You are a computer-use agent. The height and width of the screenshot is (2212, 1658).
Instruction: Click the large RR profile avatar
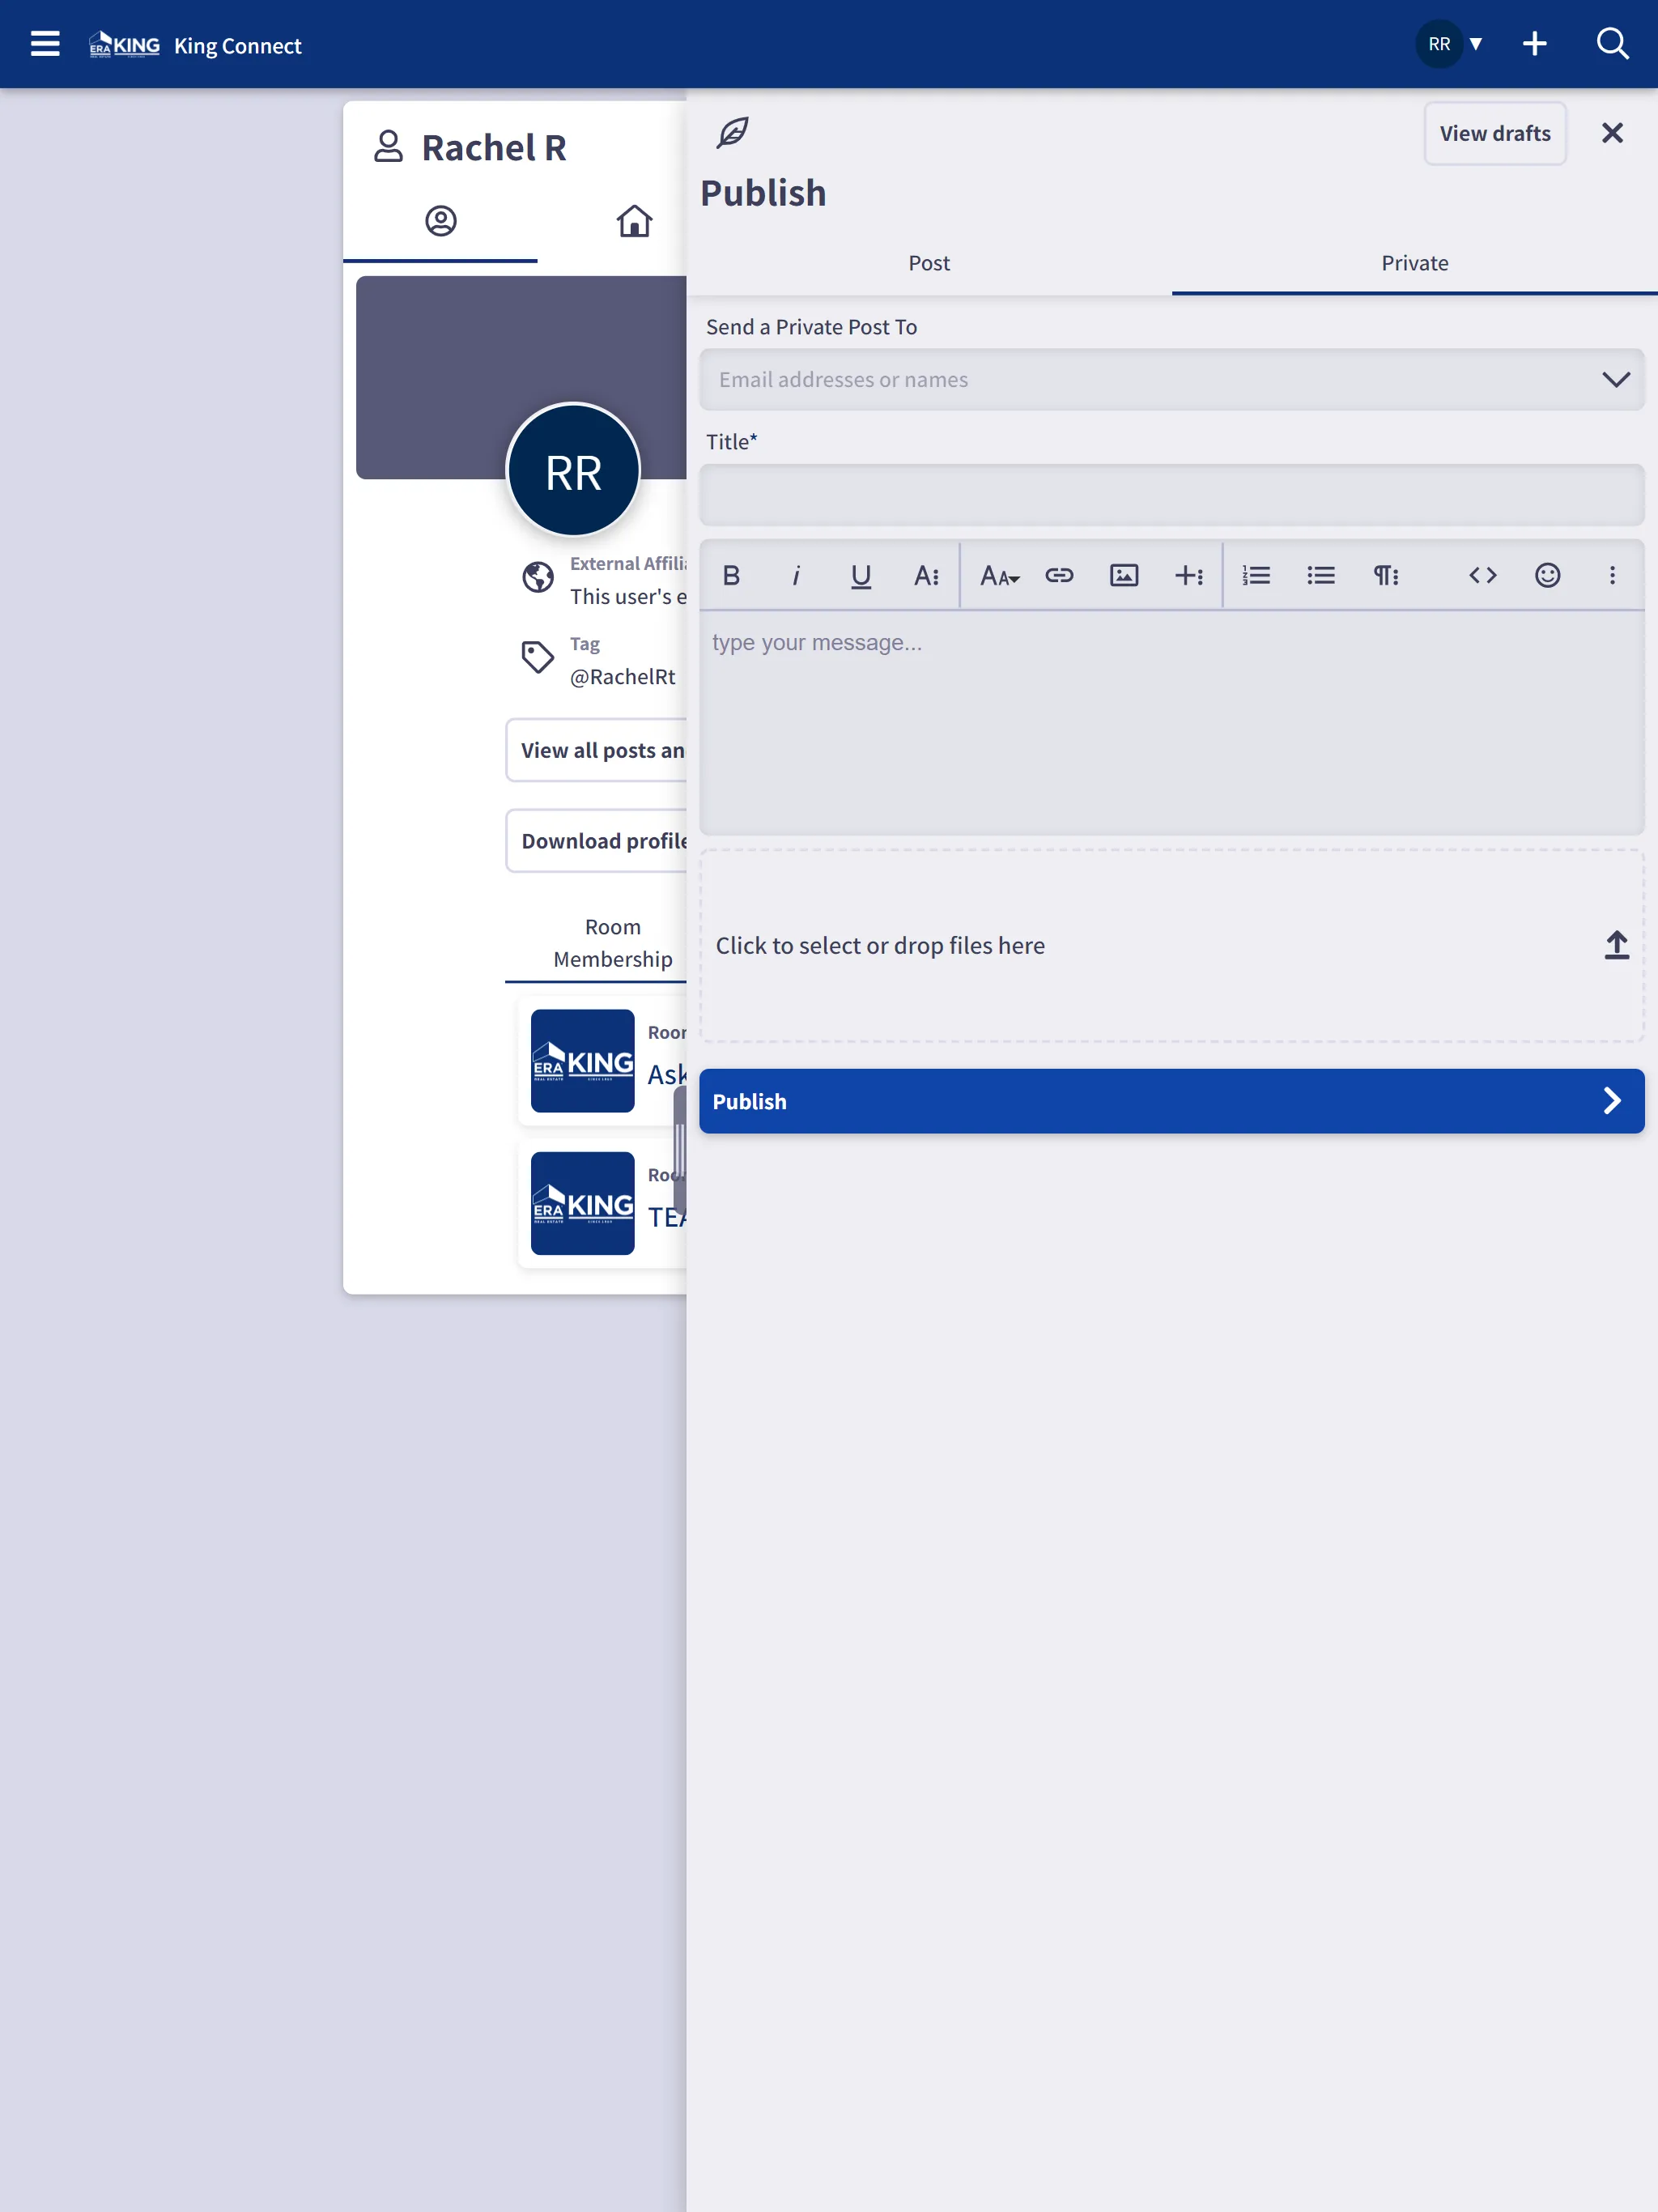[573, 470]
